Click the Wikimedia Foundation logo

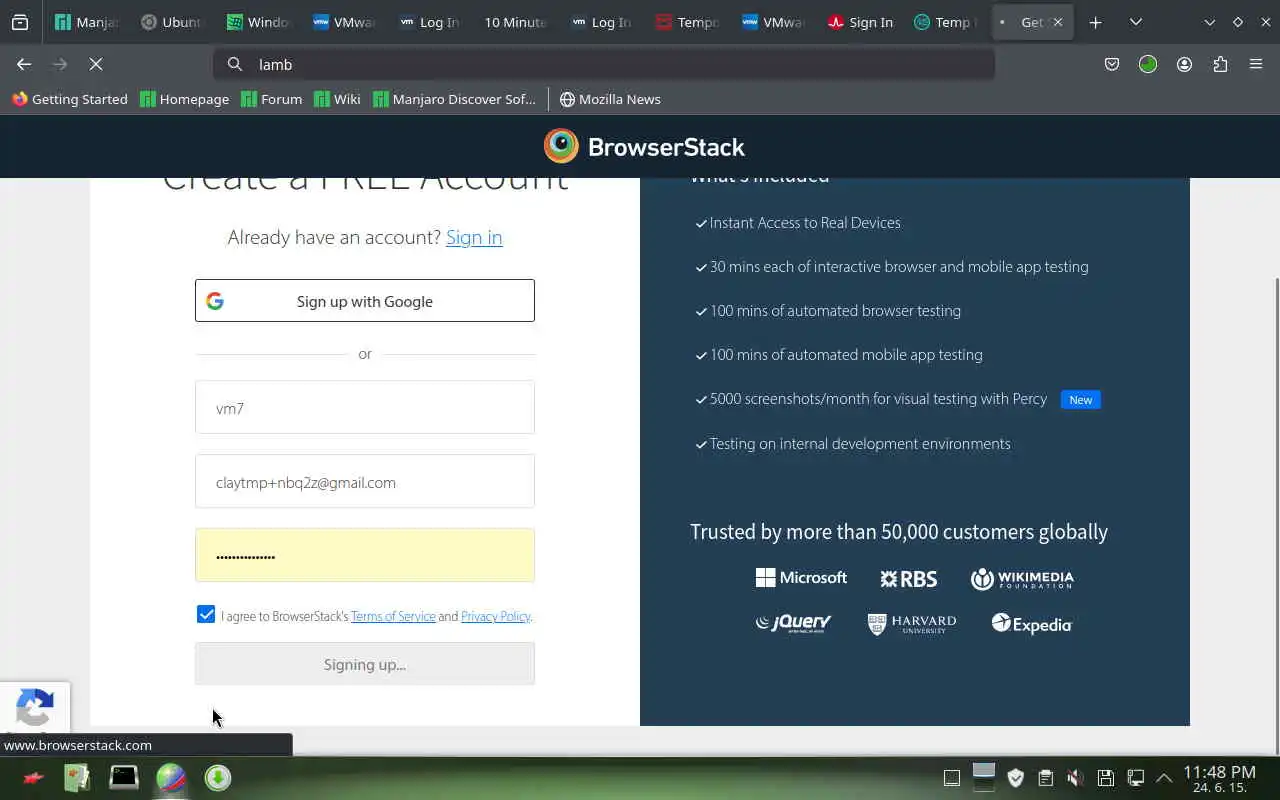pos(1022,579)
